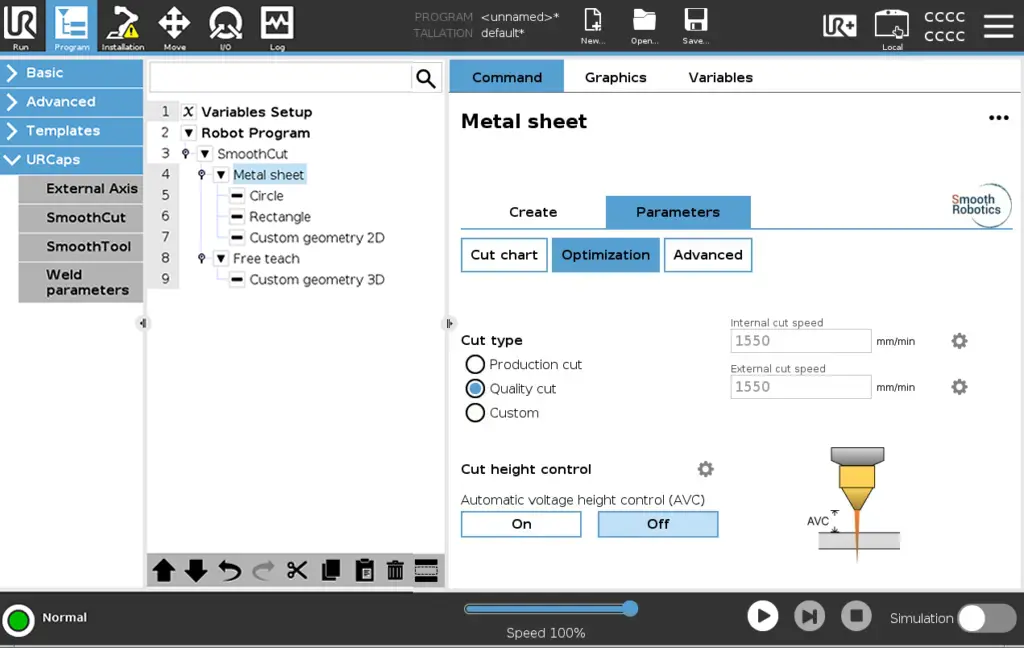Move node up with arrow icon
Image resolution: width=1024 pixels, height=648 pixels.
[164, 570]
